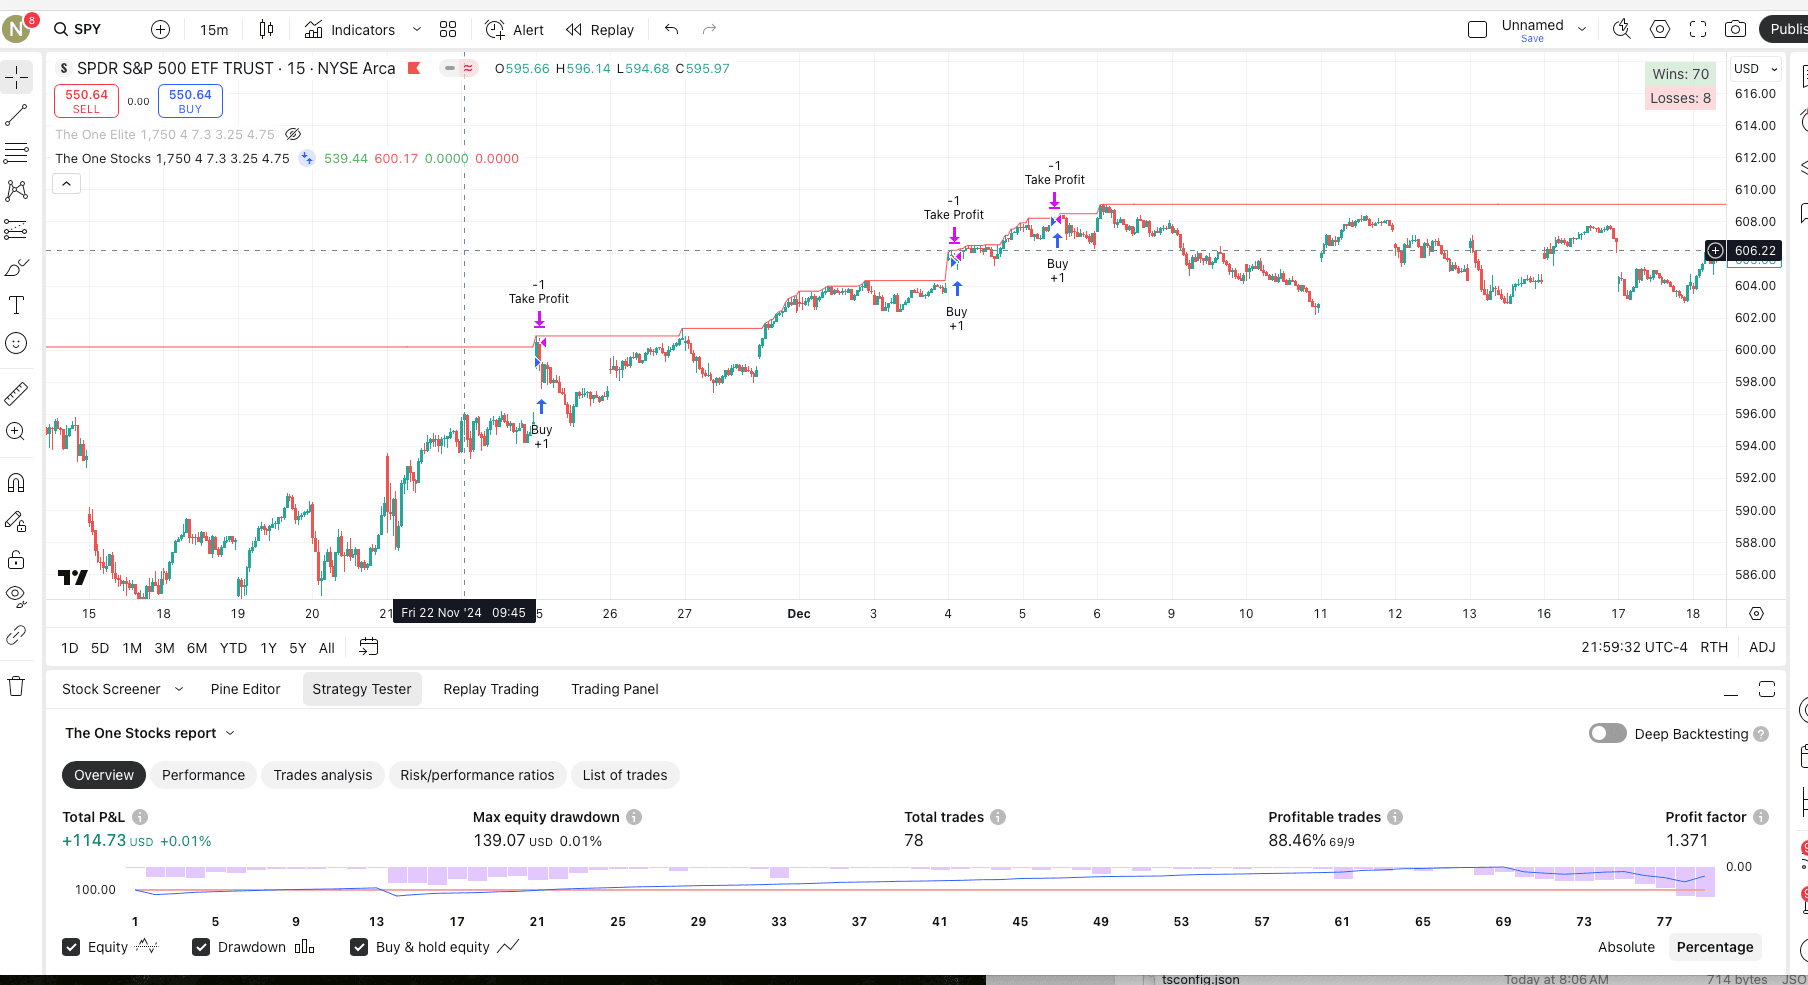Image resolution: width=1808 pixels, height=985 pixels.
Task: Uncheck the Drawdown checkbox
Action: [201, 947]
